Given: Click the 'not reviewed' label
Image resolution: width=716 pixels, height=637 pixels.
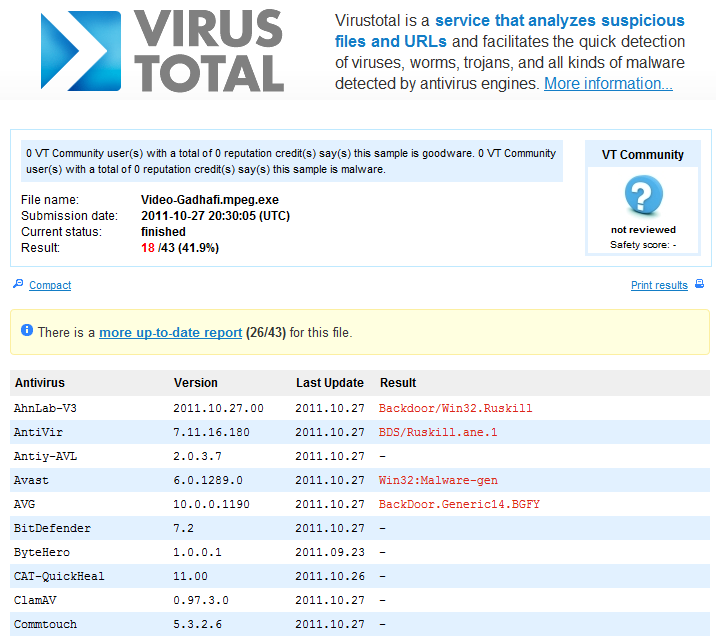Looking at the screenshot, I should click(x=643, y=230).
